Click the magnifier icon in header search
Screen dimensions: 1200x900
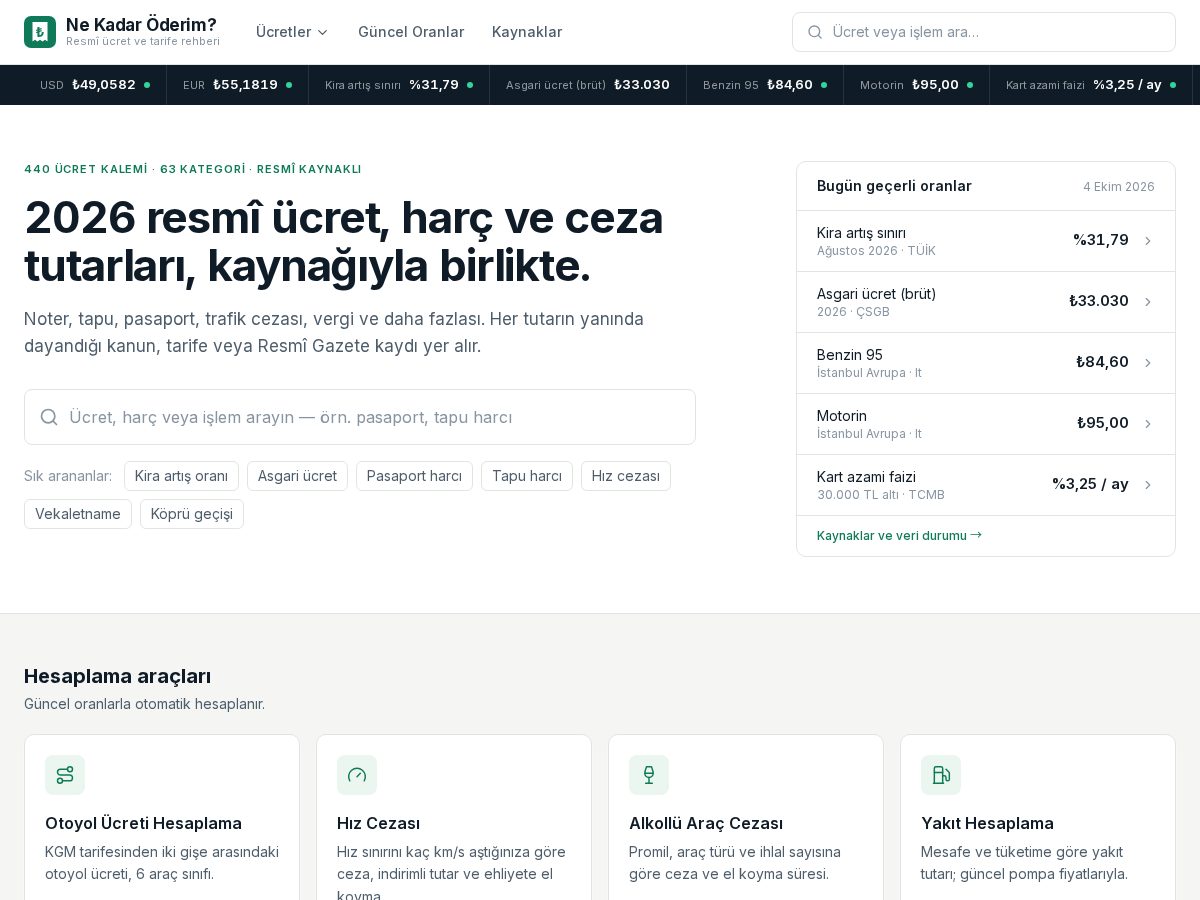815,32
